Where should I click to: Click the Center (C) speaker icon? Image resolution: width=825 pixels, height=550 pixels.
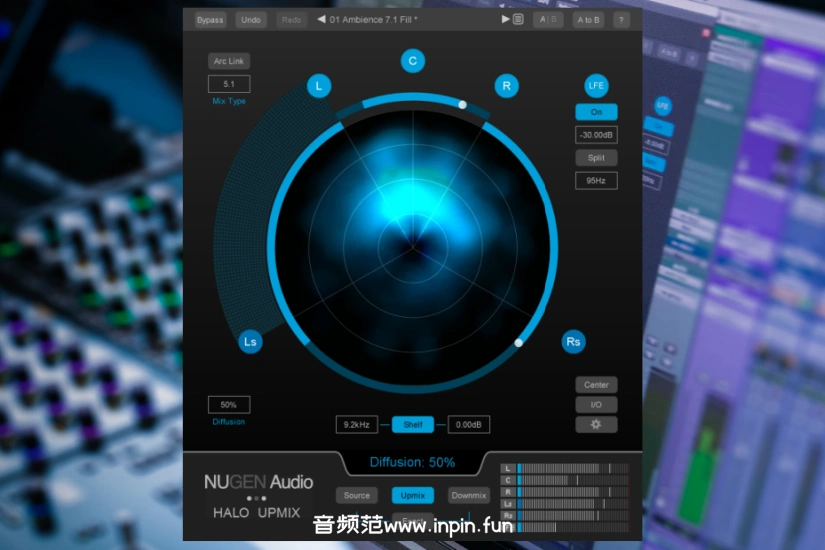[x=412, y=61]
